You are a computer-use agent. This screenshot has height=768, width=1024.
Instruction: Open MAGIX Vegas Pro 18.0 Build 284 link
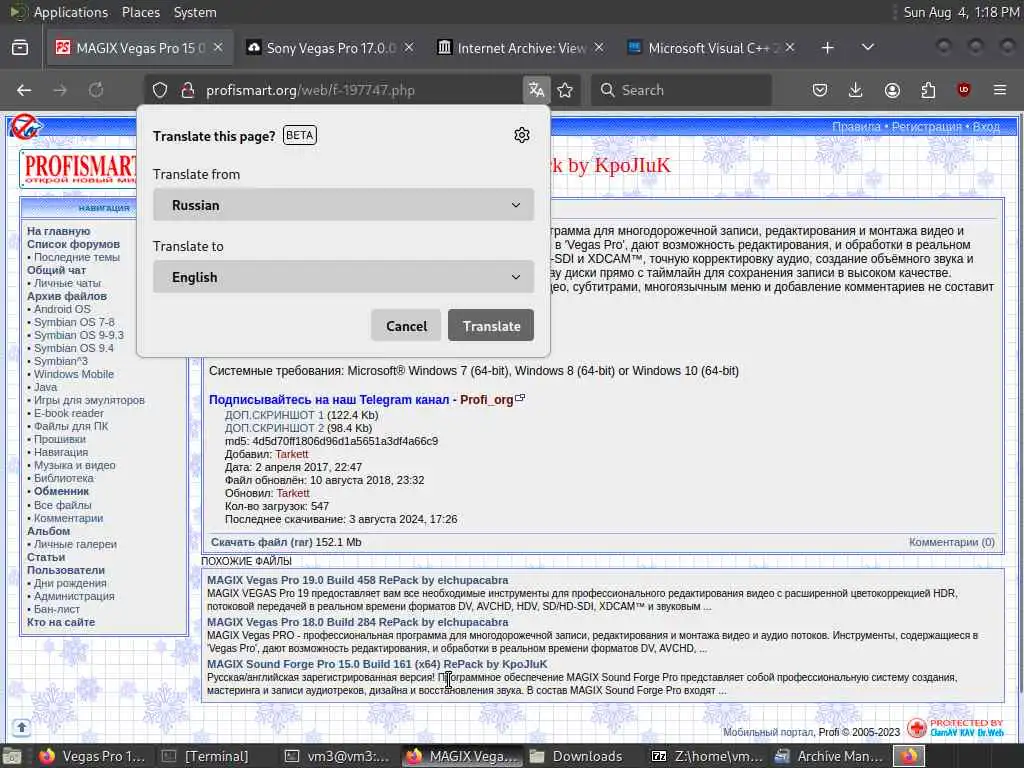(x=357, y=622)
